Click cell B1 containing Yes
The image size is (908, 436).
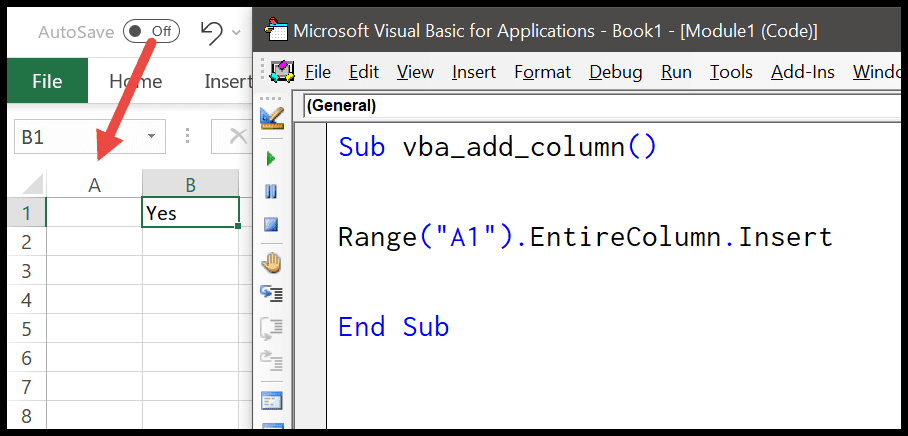[191, 213]
